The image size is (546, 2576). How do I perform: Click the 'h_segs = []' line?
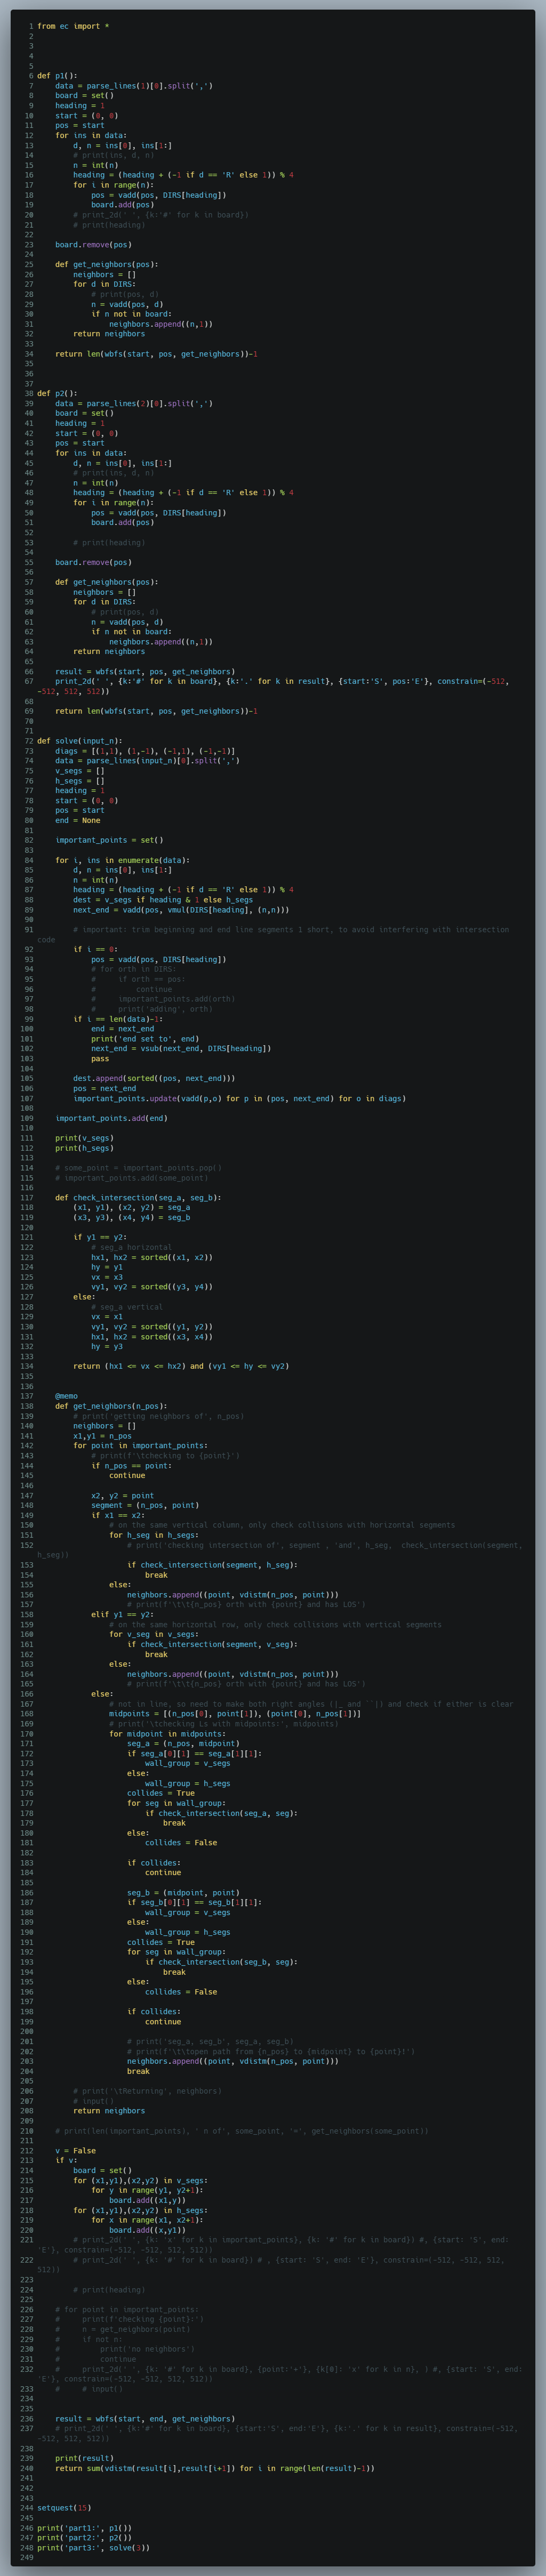tap(79, 781)
